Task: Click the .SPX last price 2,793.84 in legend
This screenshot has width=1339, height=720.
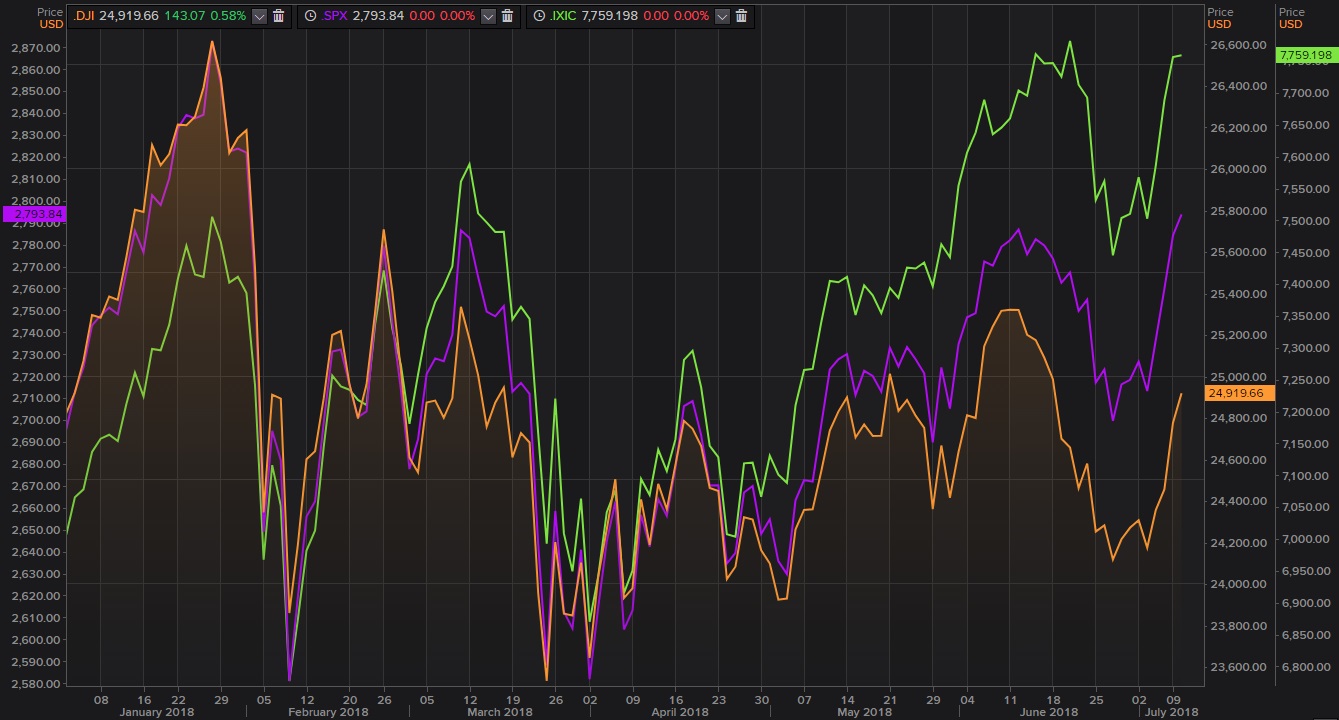Action: coord(380,16)
